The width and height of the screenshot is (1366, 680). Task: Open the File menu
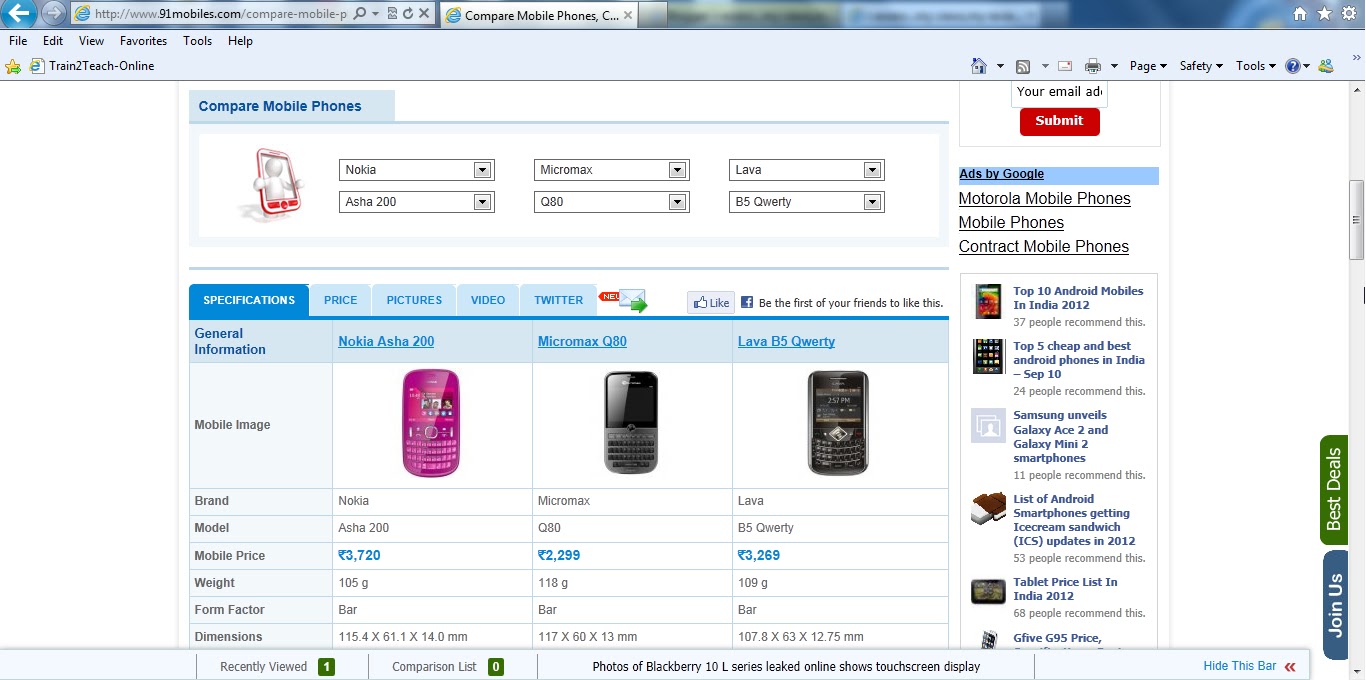click(18, 41)
